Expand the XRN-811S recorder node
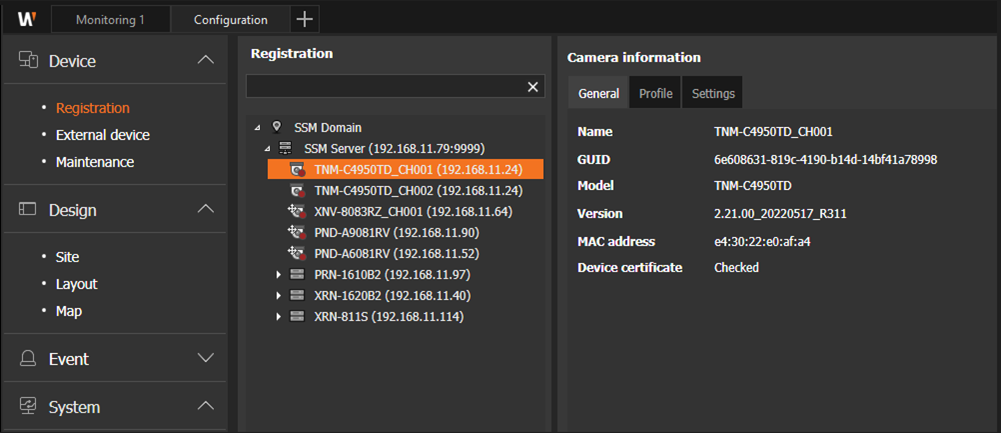 [x=279, y=317]
